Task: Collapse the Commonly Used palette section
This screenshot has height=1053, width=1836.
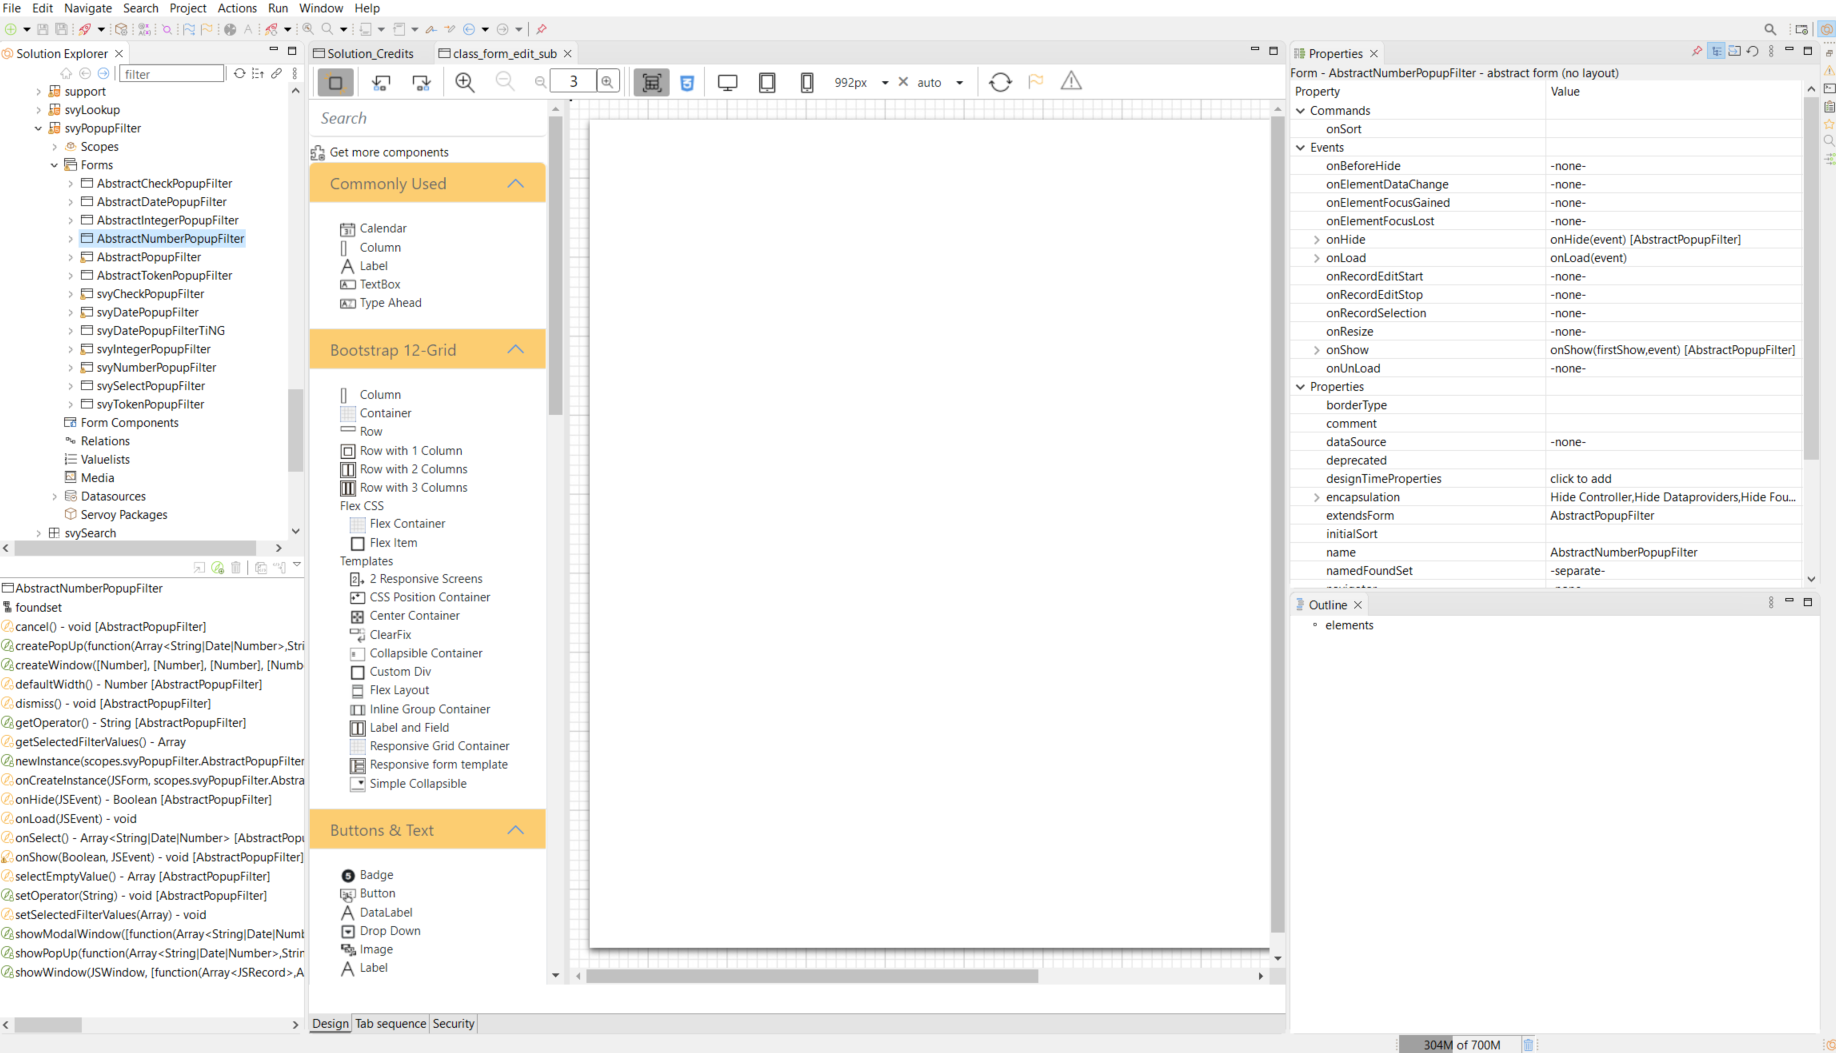Action: point(515,183)
